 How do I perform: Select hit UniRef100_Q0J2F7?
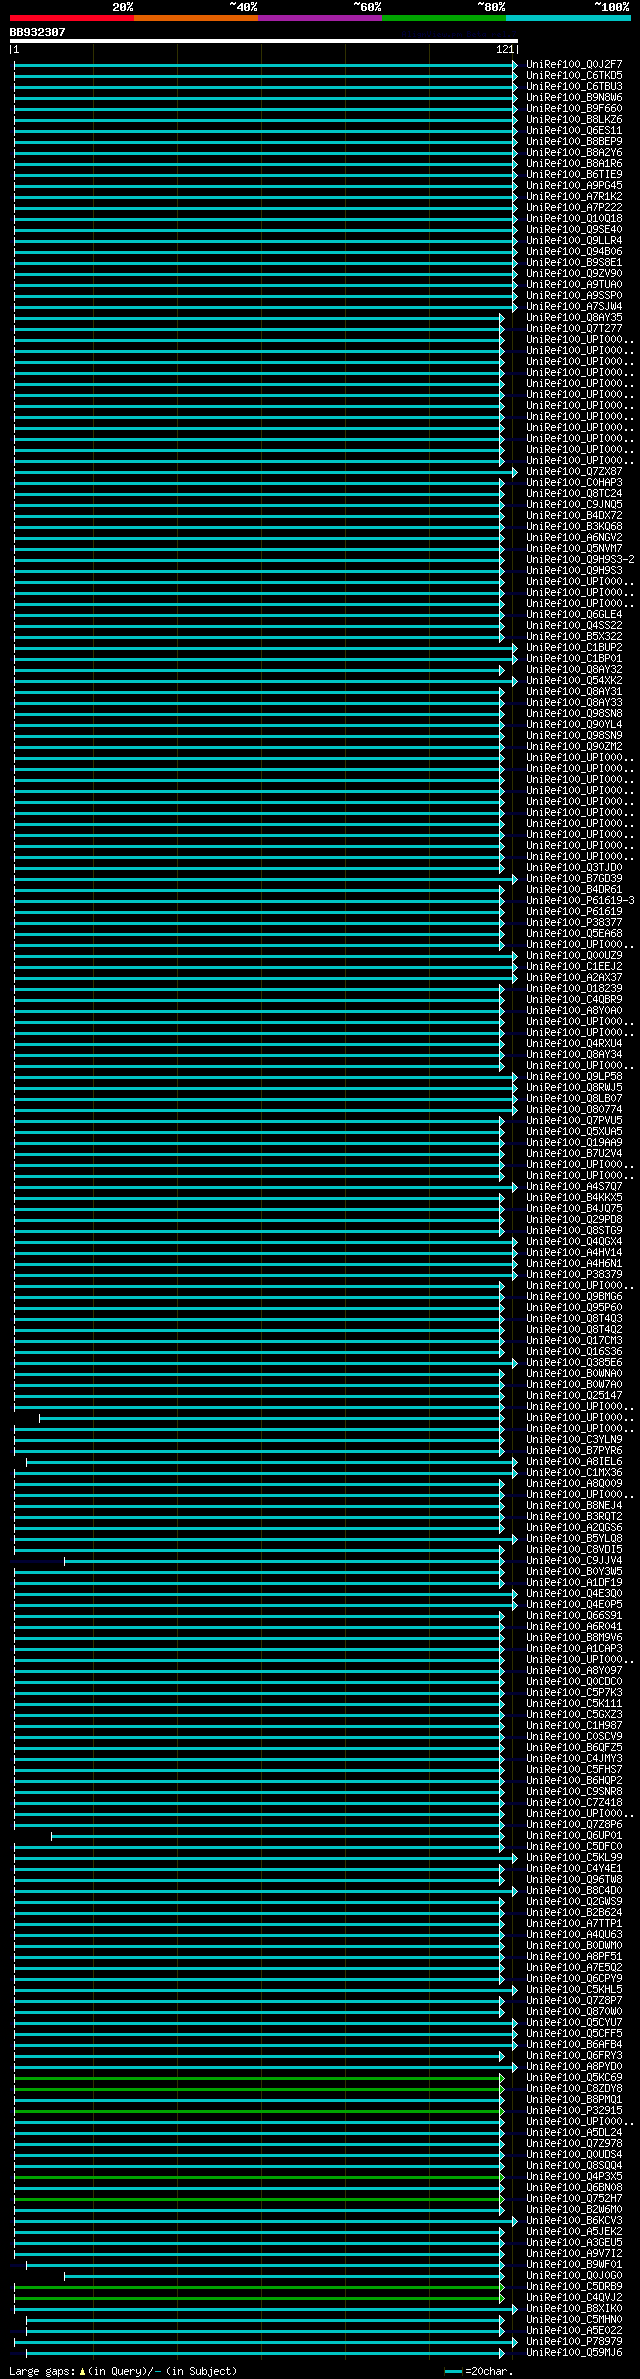point(574,64)
